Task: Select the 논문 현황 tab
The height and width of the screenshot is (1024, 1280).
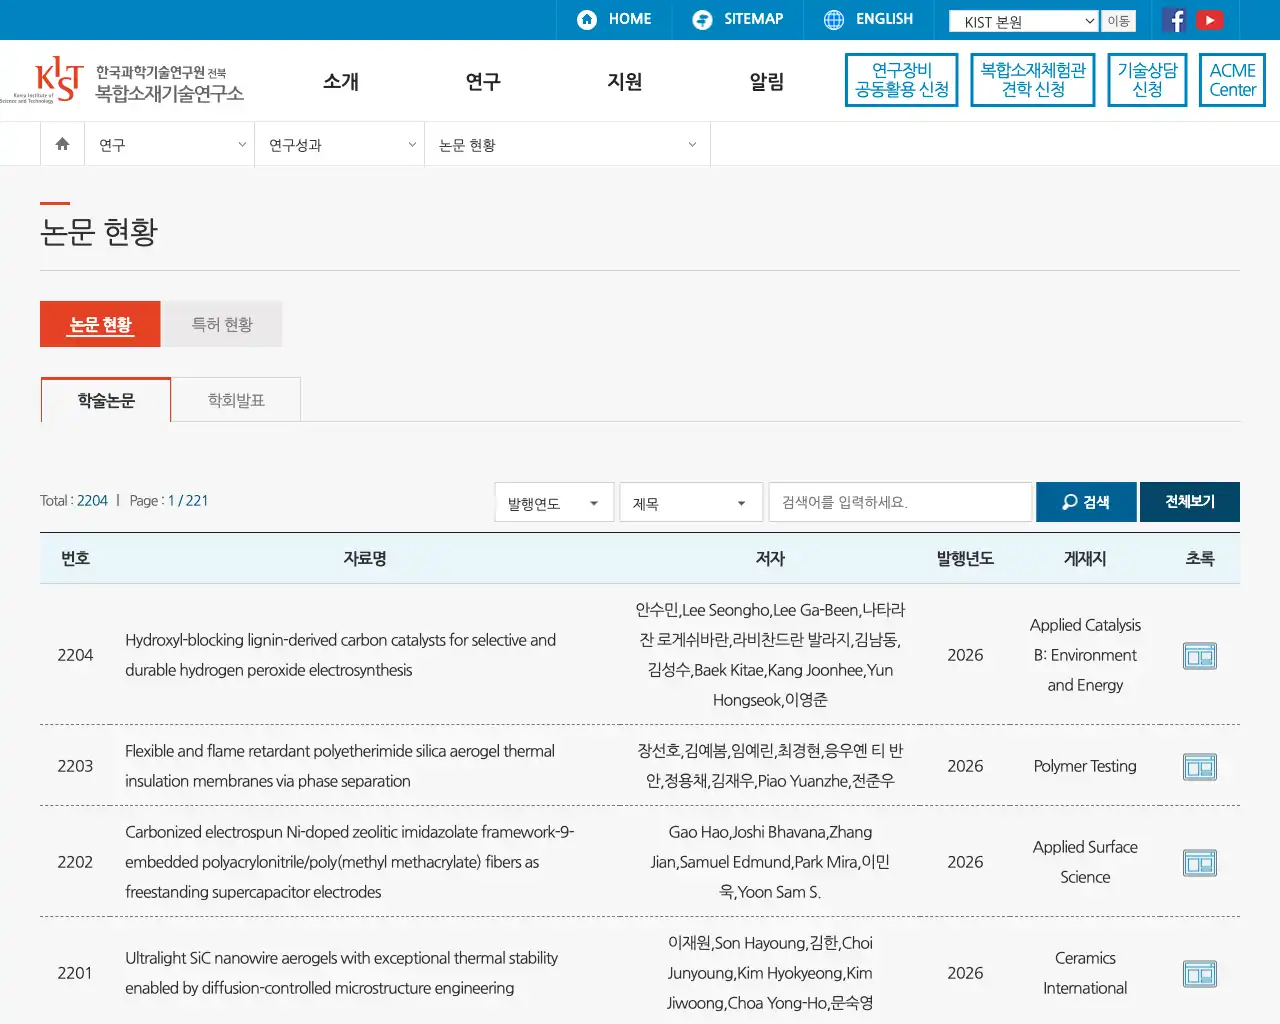Action: (x=100, y=324)
